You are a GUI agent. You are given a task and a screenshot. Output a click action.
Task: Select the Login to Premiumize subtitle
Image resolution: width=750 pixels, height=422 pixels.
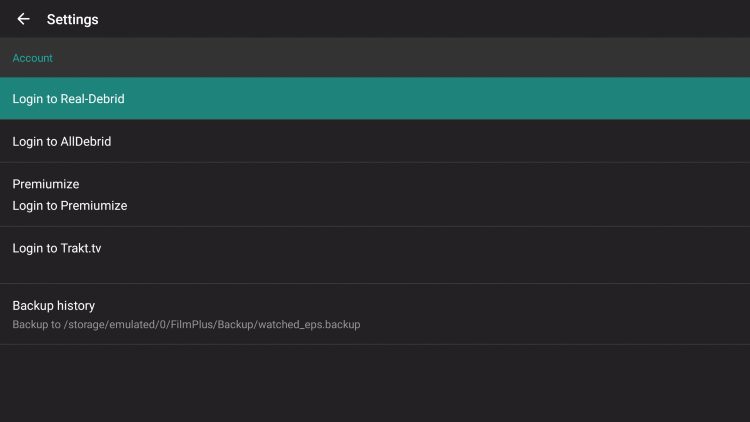[x=69, y=205]
